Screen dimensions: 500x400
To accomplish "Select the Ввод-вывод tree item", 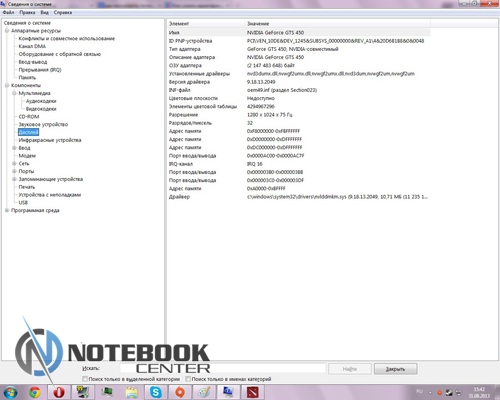I will pos(33,62).
